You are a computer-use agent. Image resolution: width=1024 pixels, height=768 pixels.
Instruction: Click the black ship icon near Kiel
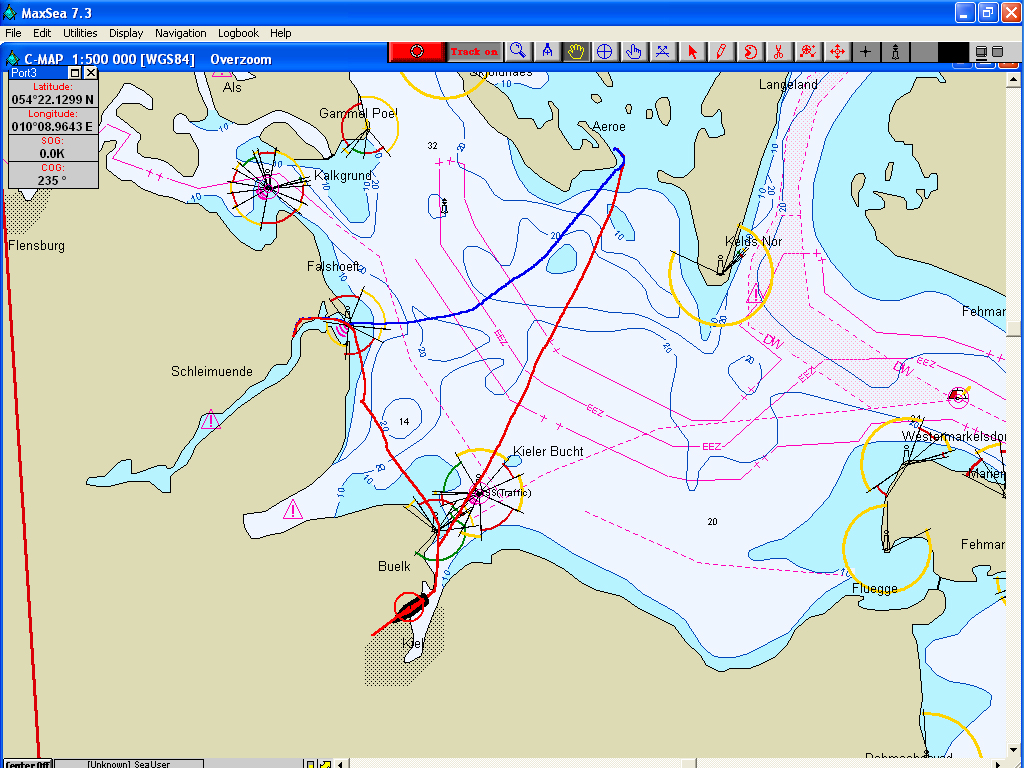(x=412, y=606)
